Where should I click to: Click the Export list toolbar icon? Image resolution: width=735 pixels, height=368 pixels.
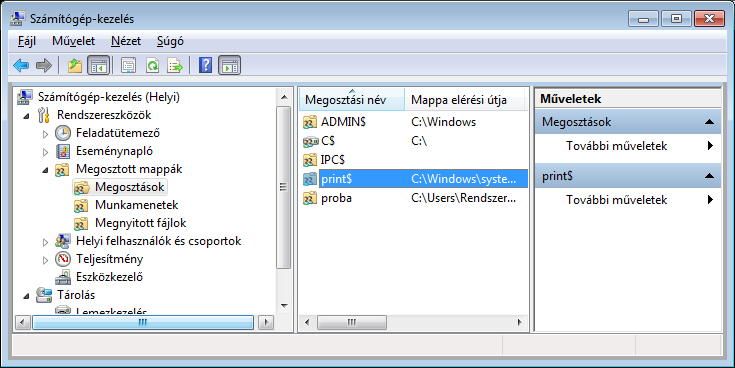tap(175, 65)
